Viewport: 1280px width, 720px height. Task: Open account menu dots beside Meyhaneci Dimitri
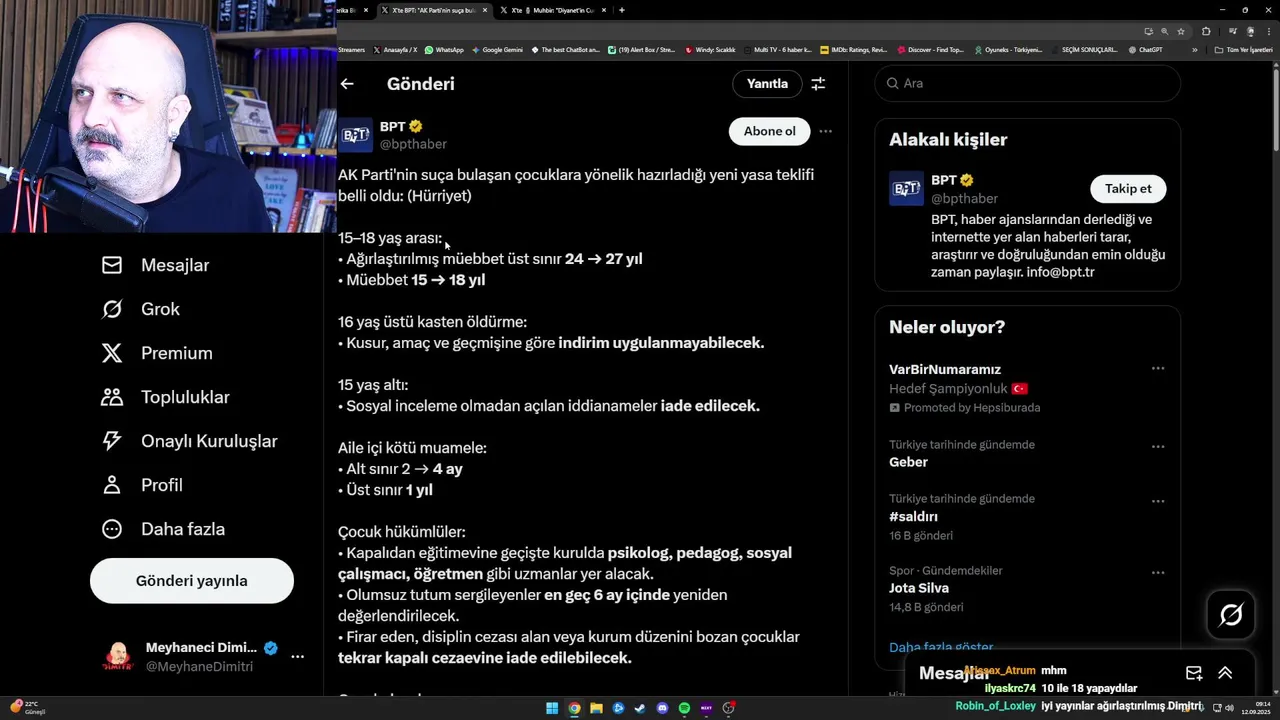[x=297, y=657]
